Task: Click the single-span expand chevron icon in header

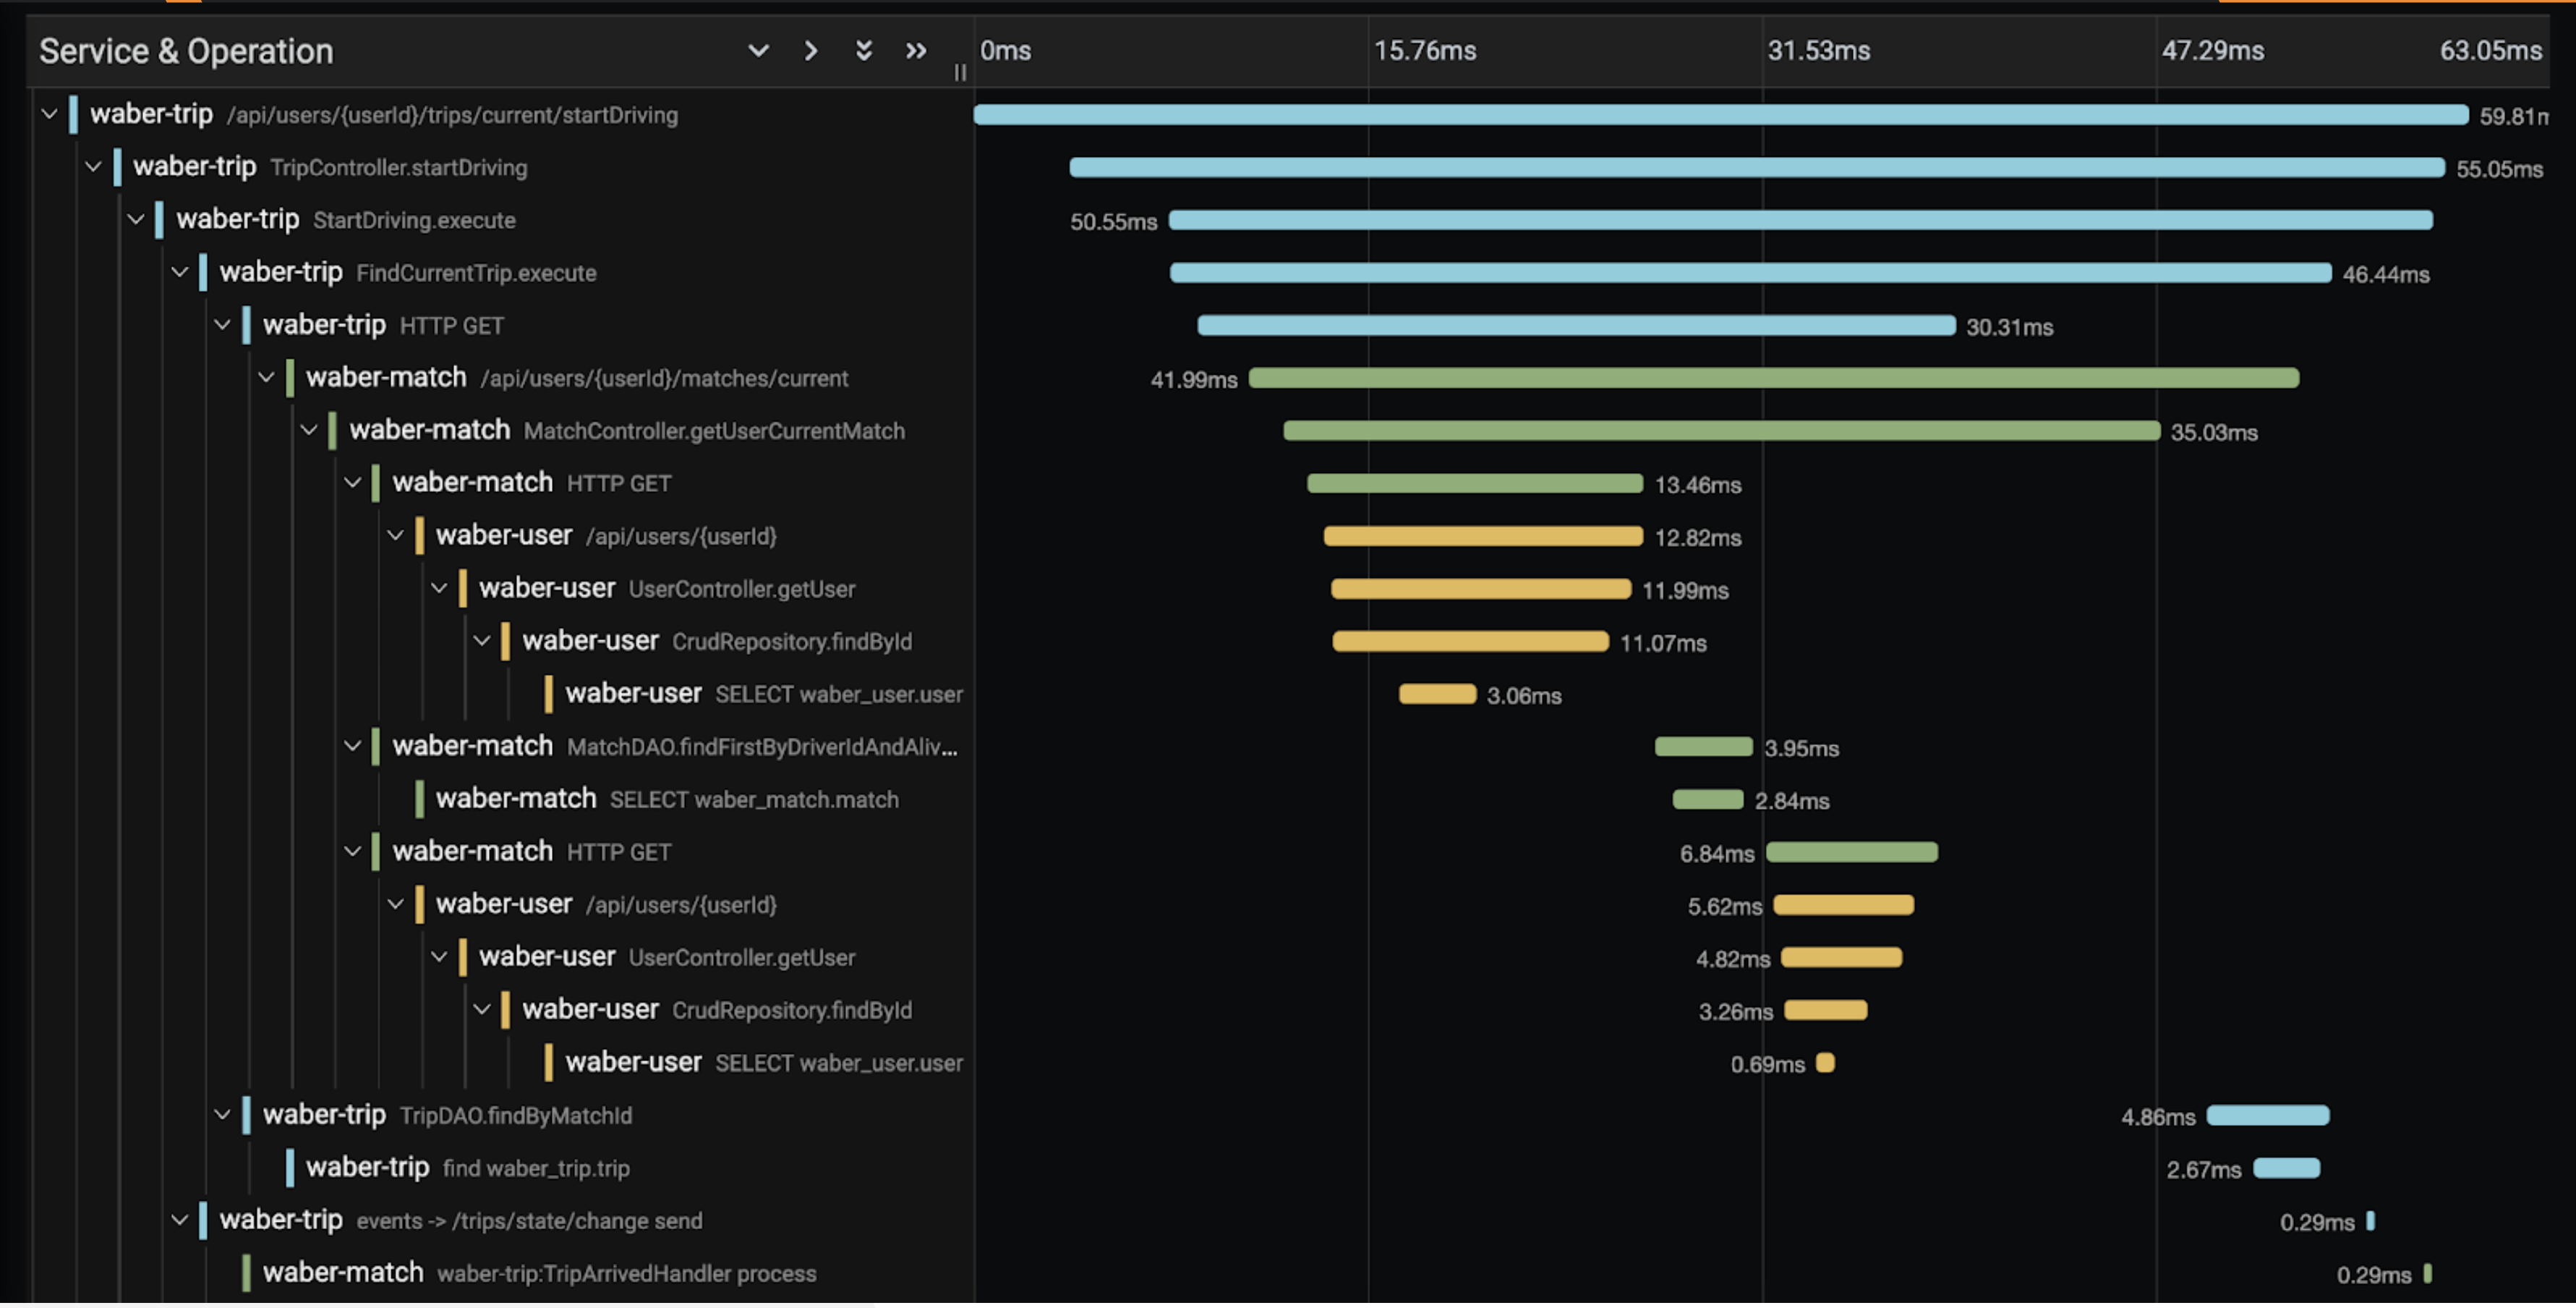Action: click(811, 51)
